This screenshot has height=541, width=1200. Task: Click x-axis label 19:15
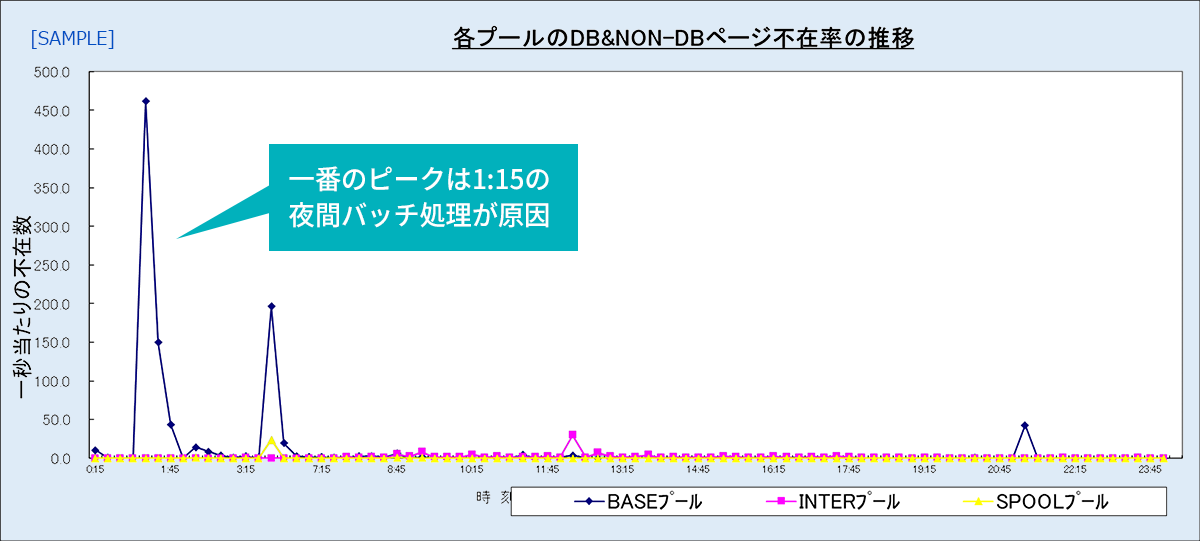click(924, 469)
